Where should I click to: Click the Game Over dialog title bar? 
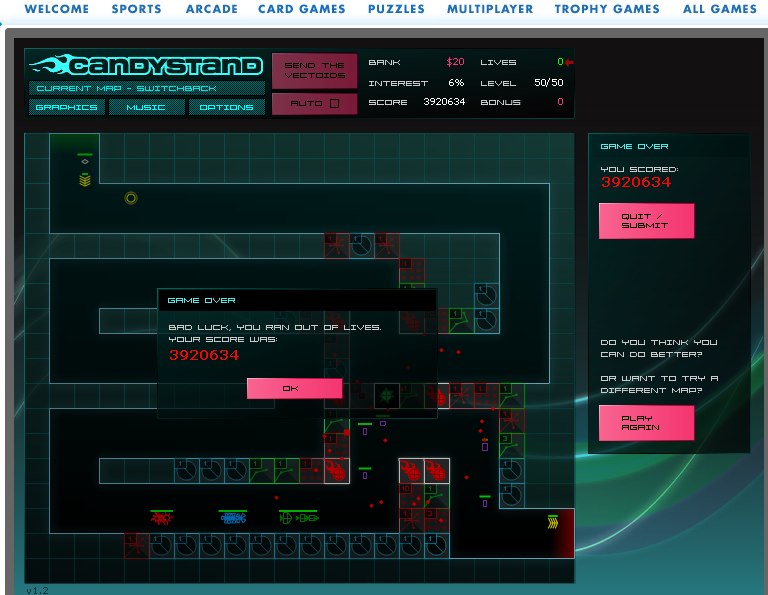pos(297,300)
